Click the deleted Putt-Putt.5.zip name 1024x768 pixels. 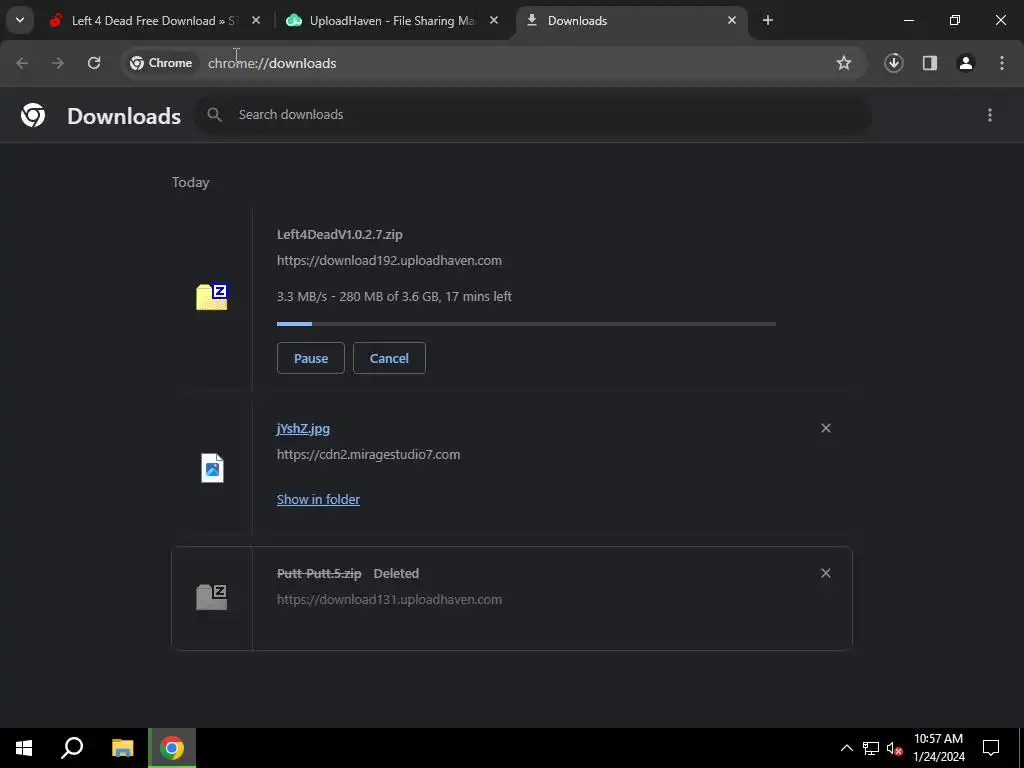[x=319, y=574]
